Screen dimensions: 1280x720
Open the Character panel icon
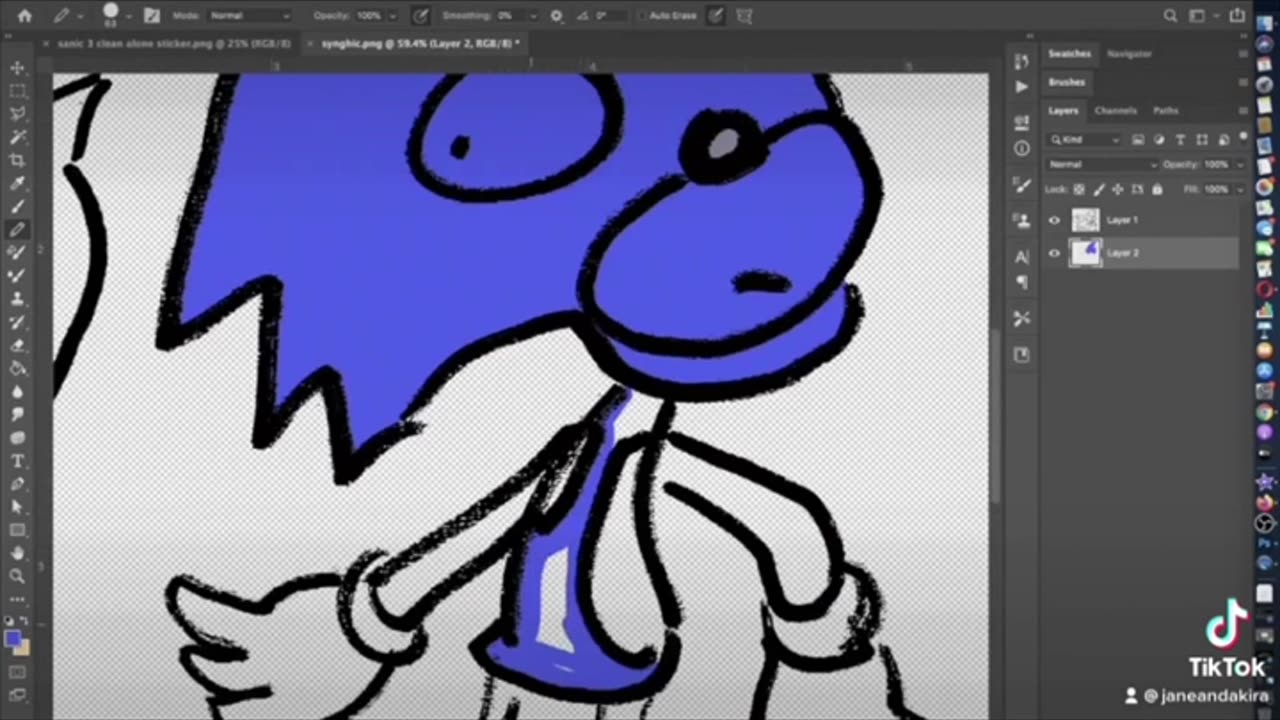pos(1021,257)
